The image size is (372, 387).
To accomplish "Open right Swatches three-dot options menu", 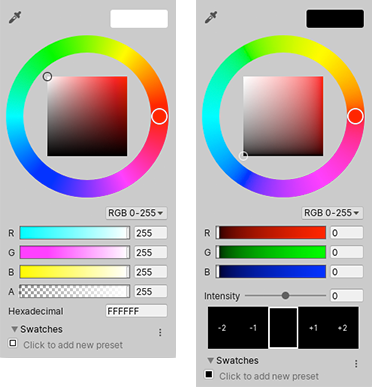I will coord(356,363).
